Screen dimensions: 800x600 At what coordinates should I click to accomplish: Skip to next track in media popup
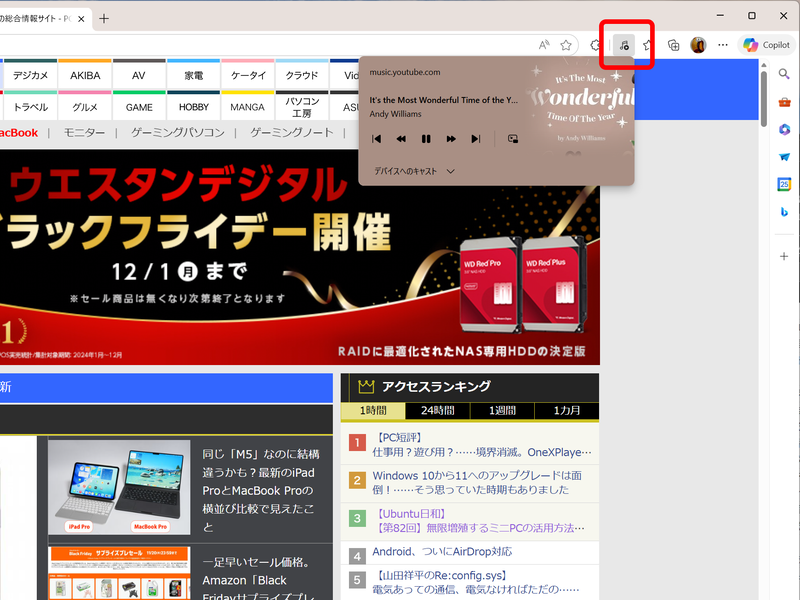click(x=476, y=139)
